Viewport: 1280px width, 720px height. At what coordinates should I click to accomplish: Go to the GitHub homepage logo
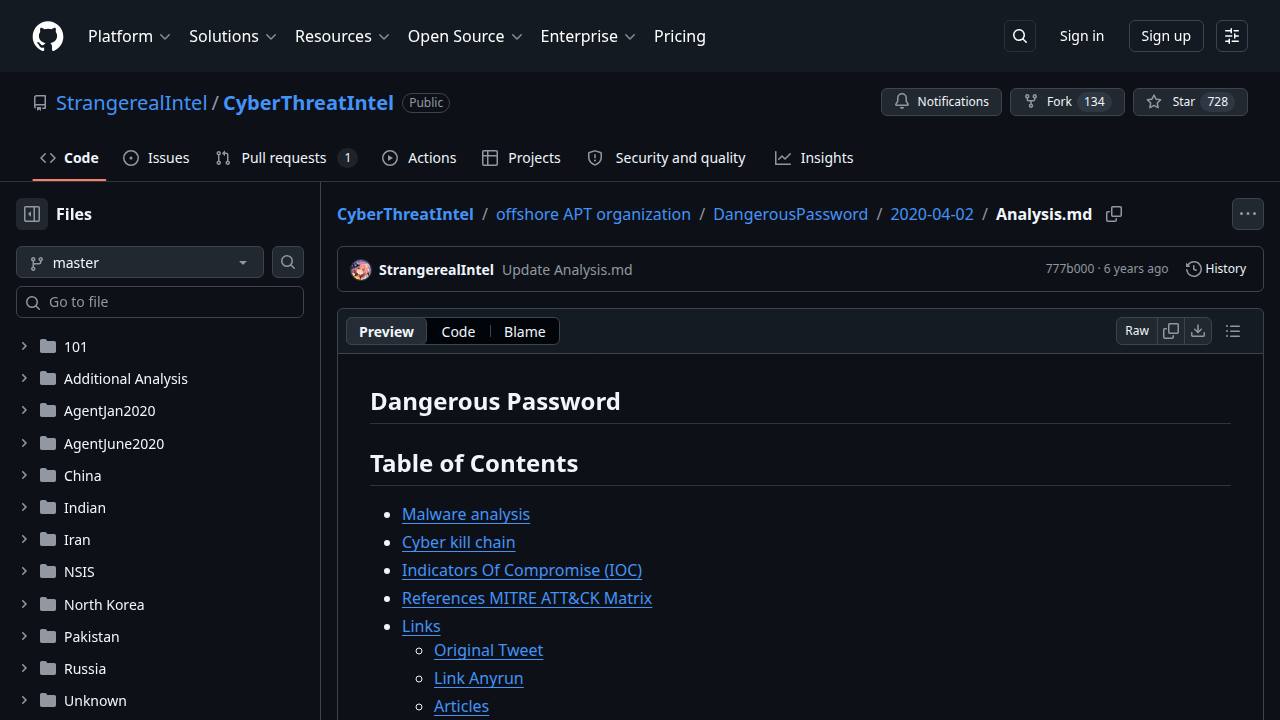(x=48, y=36)
